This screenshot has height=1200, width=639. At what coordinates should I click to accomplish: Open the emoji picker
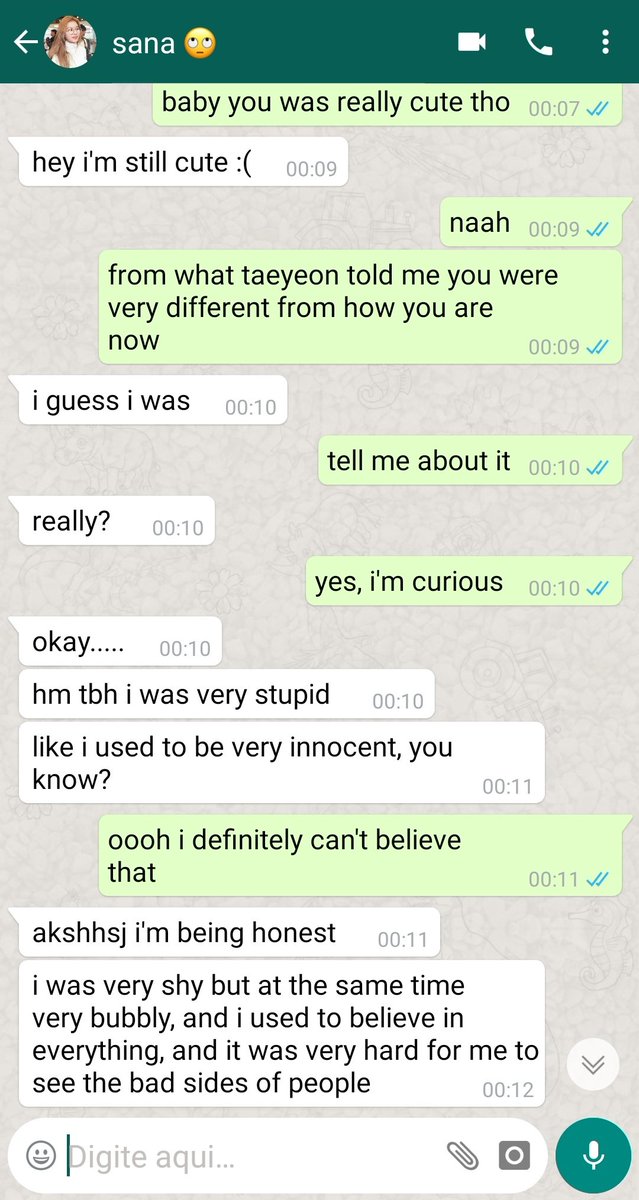tap(41, 1156)
